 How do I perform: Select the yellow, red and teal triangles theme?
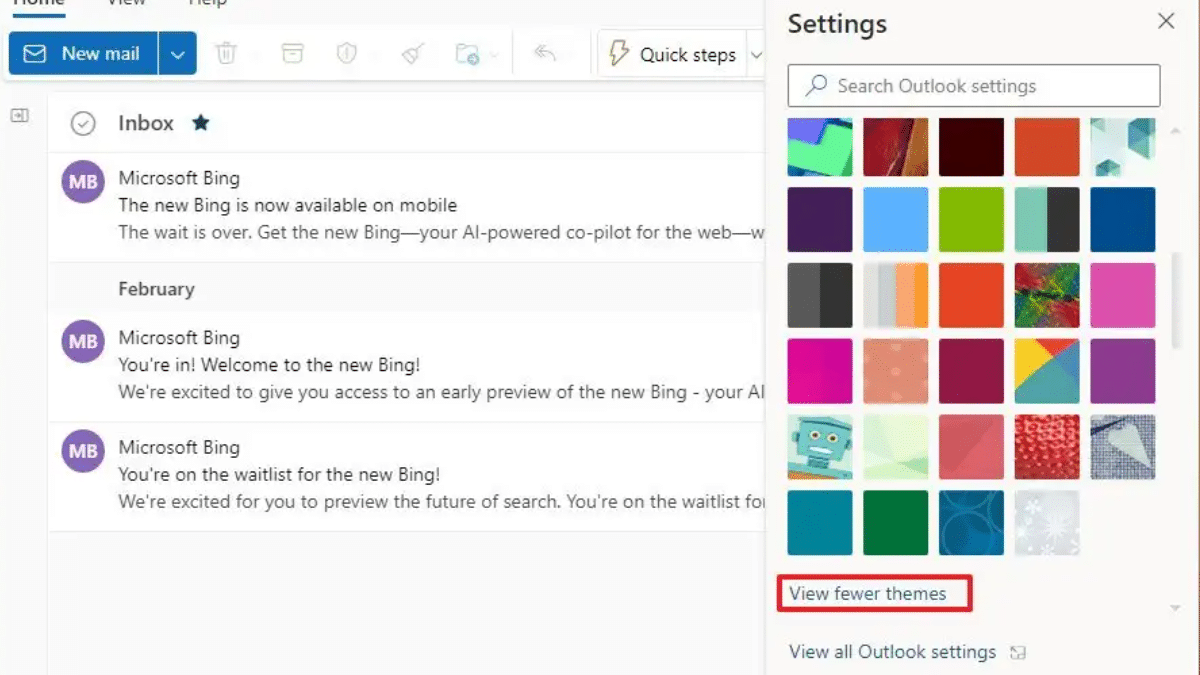click(1047, 371)
